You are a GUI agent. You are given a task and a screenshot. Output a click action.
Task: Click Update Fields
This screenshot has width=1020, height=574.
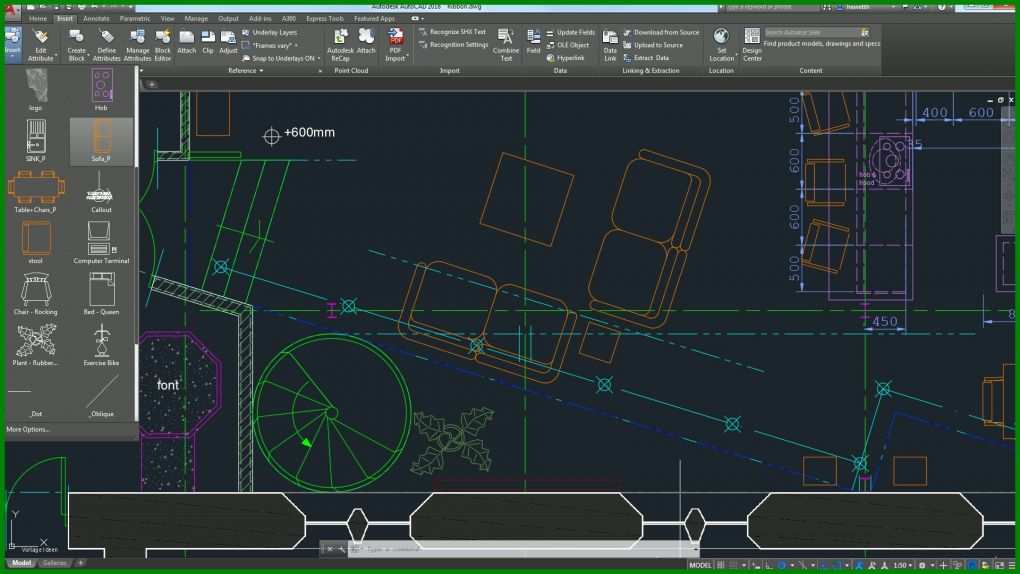point(570,32)
